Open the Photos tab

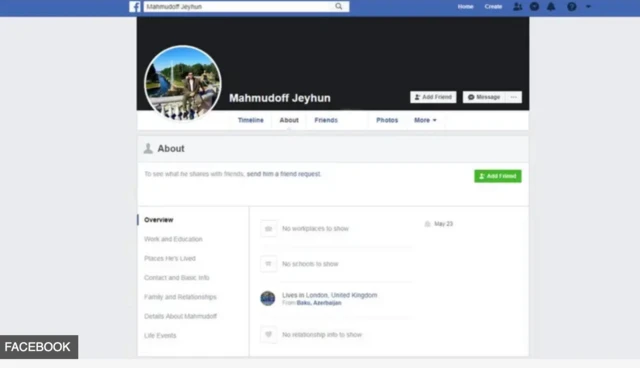click(x=387, y=120)
